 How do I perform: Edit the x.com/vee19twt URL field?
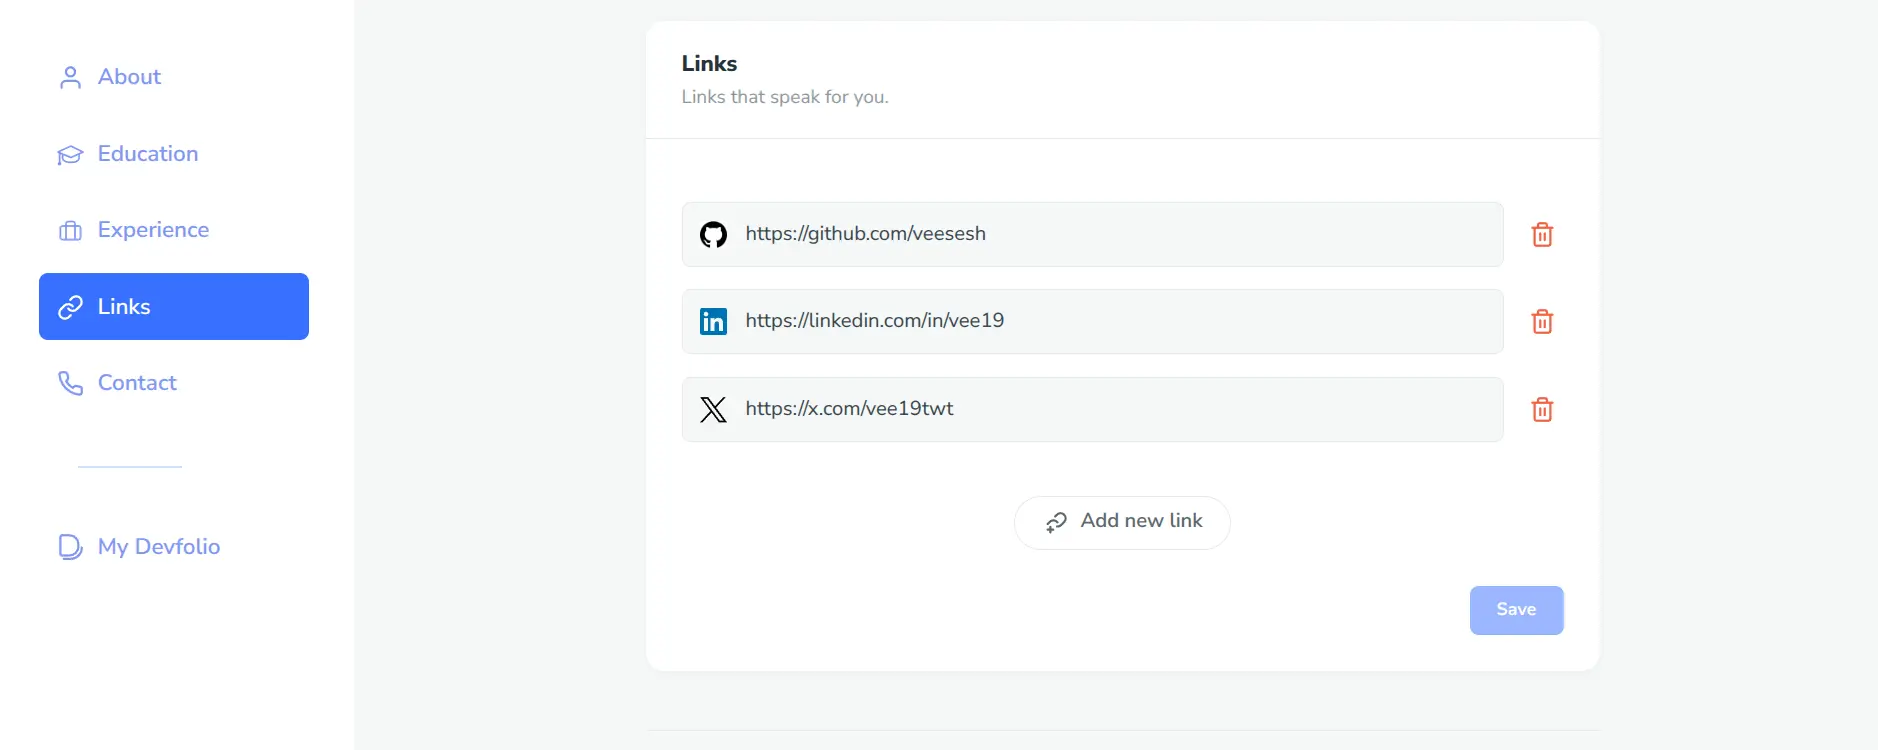point(1092,409)
